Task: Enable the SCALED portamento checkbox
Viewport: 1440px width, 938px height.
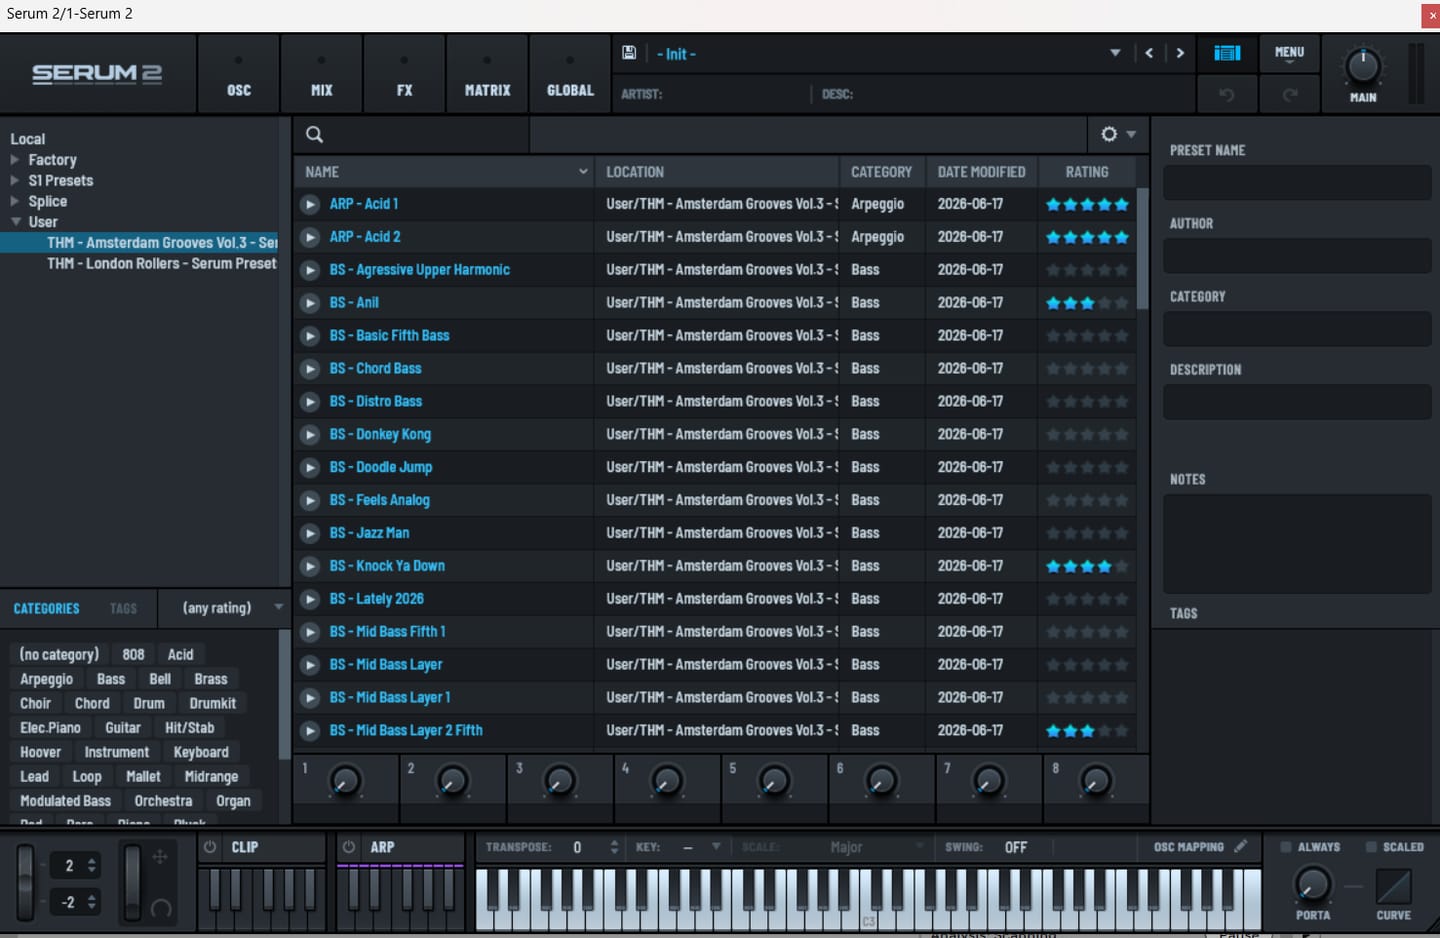Action: click(1371, 847)
